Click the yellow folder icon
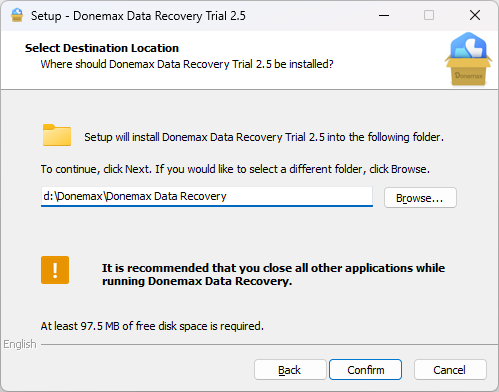Screen dimensions: 499x392 click(x=57, y=135)
